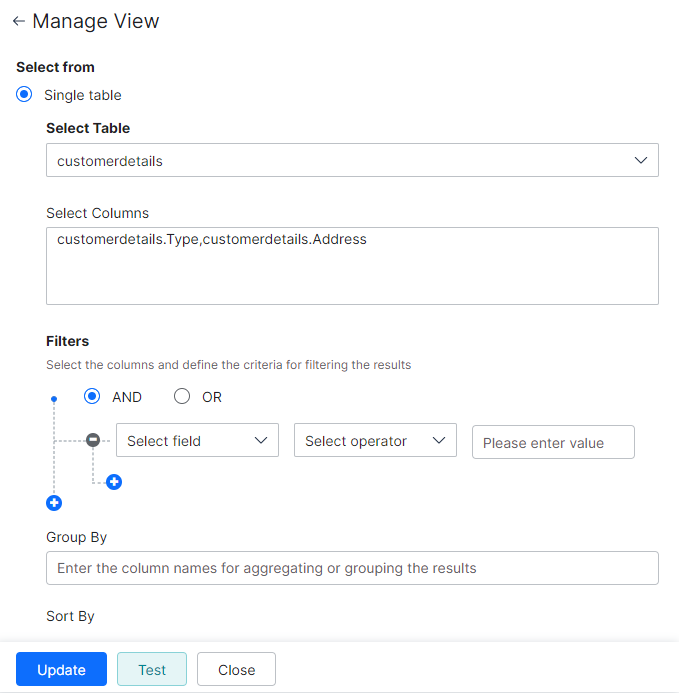Expand the Select field dropdown
This screenshot has height=693, width=679.
(x=197, y=441)
